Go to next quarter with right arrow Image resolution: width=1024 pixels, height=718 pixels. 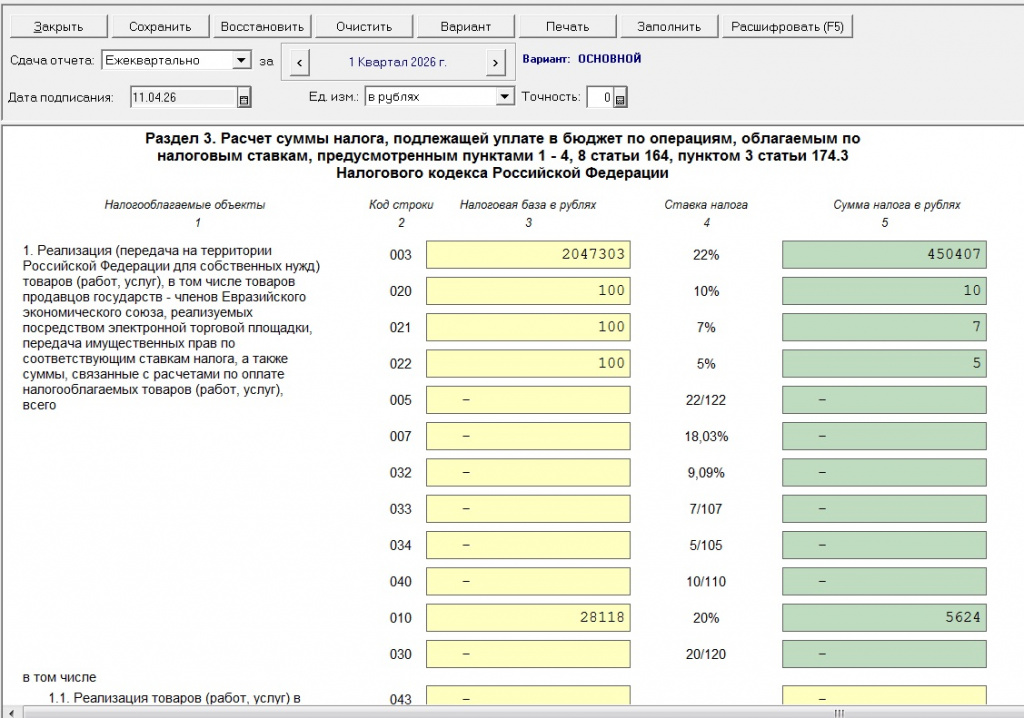coord(495,62)
